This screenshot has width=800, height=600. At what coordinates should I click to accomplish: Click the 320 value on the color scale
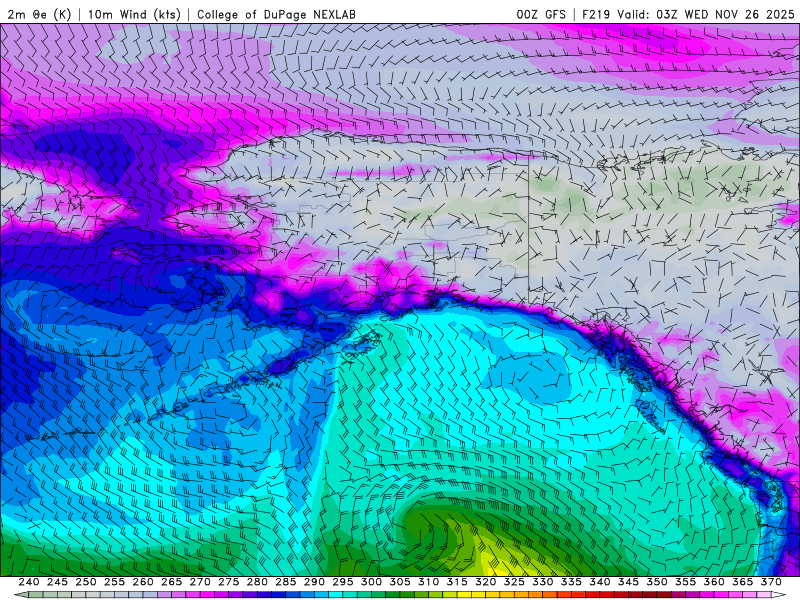pos(486,582)
